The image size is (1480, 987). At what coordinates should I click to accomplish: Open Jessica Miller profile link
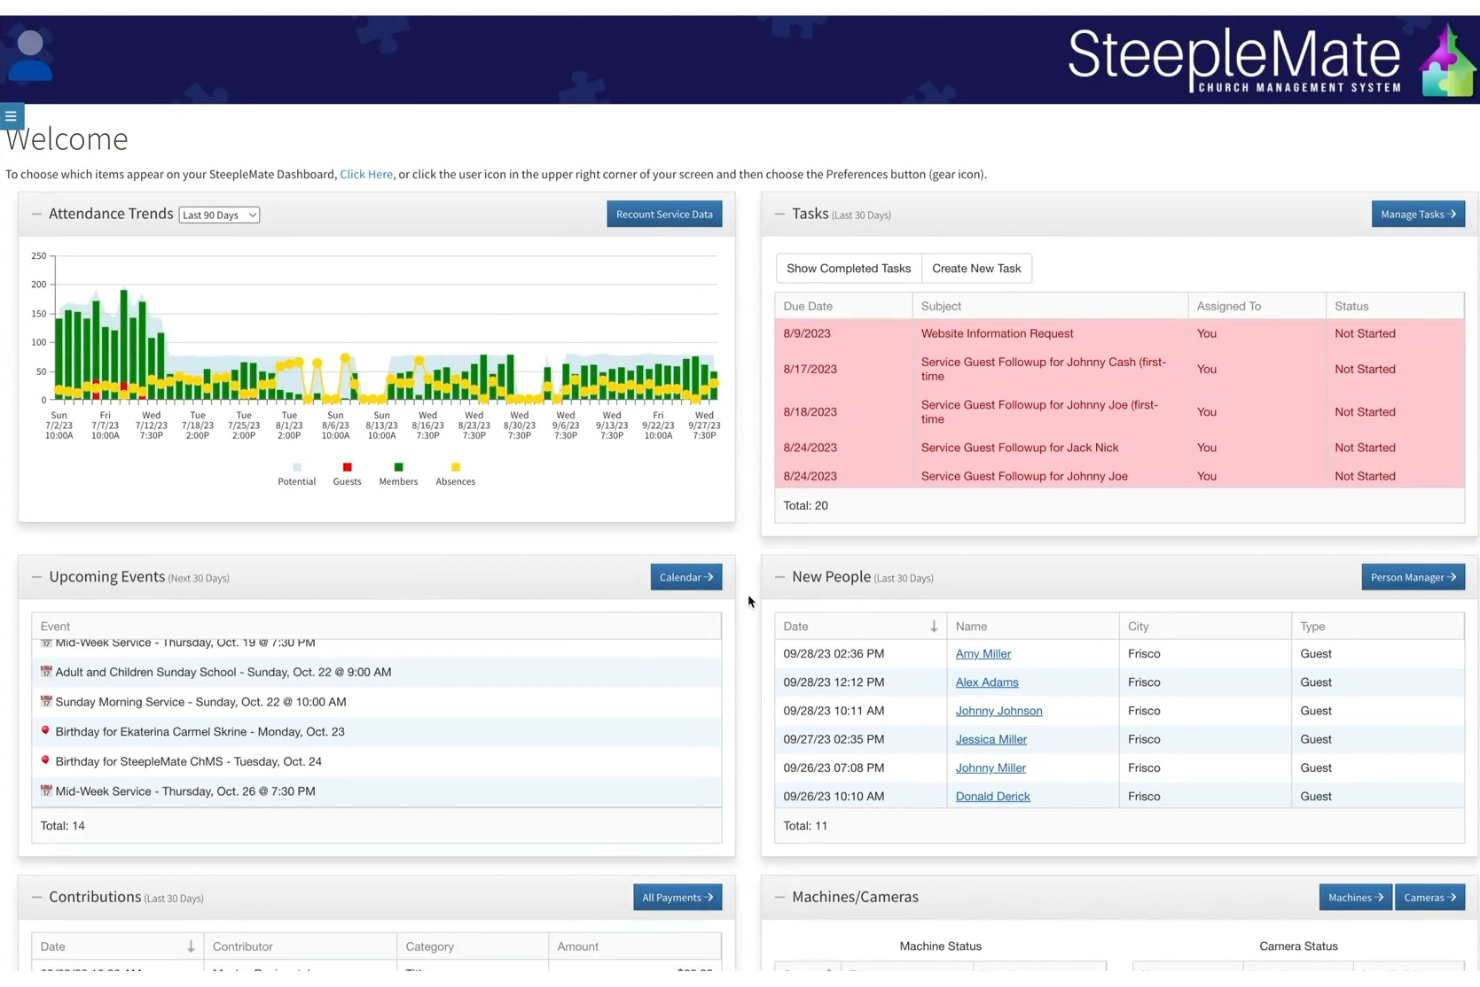click(991, 739)
